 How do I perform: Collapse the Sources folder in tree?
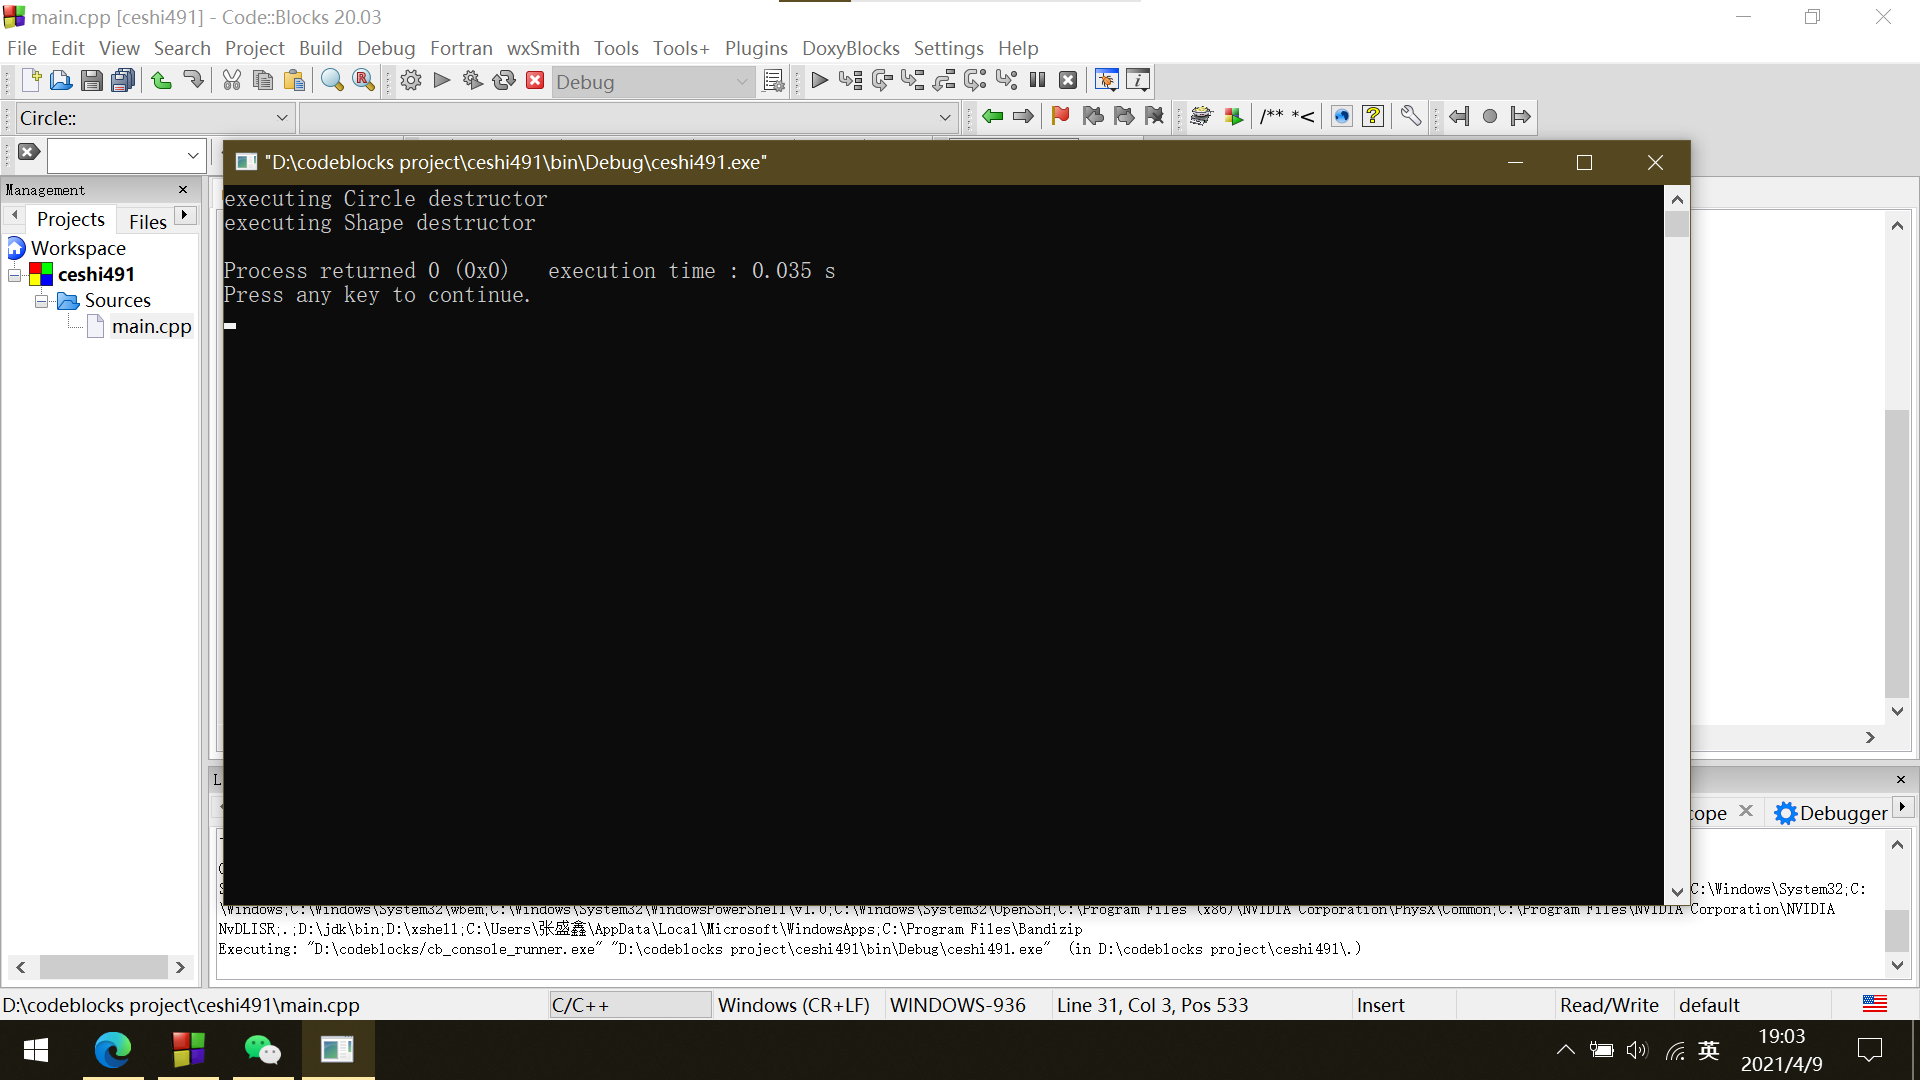[41, 301]
